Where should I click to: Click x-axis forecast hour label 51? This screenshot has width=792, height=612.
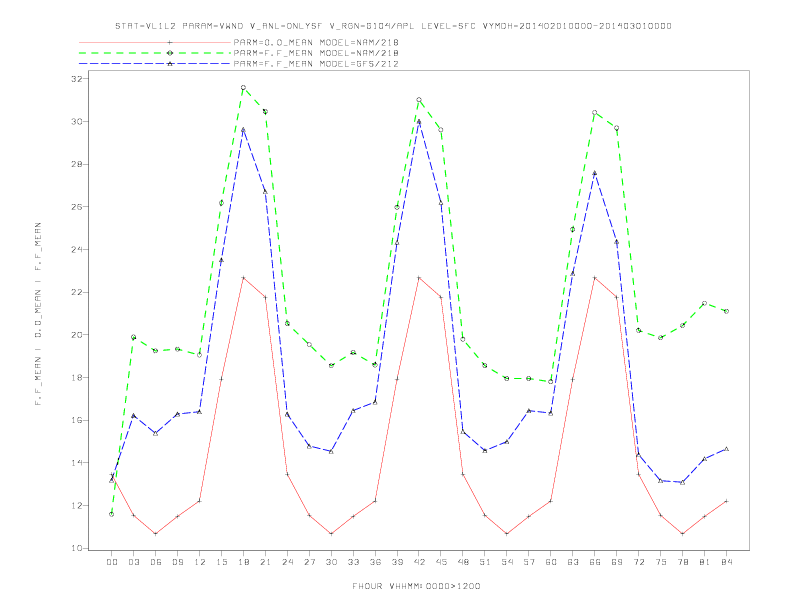[485, 562]
